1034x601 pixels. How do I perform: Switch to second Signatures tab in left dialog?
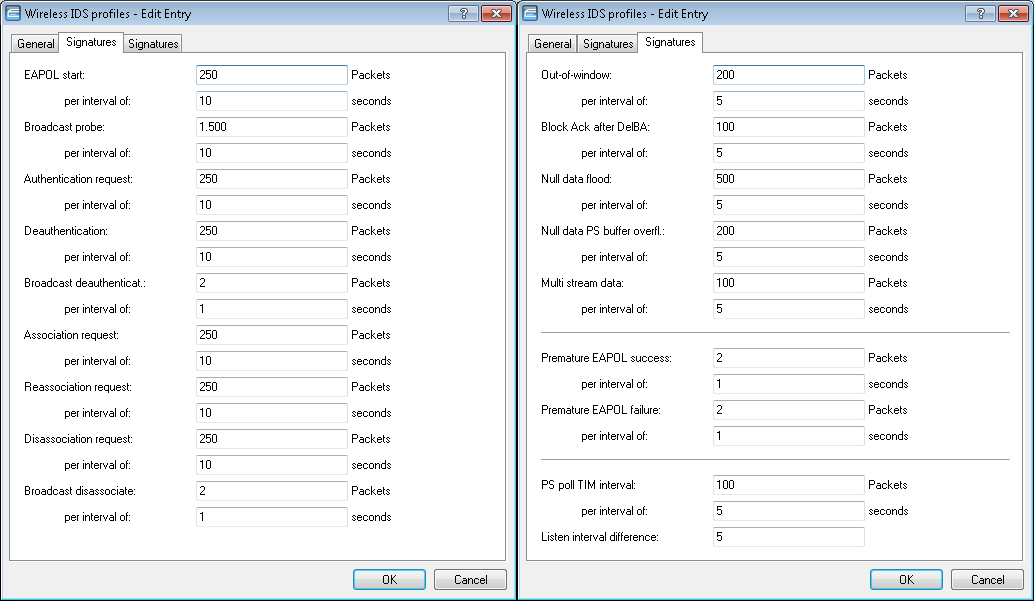click(x=153, y=44)
